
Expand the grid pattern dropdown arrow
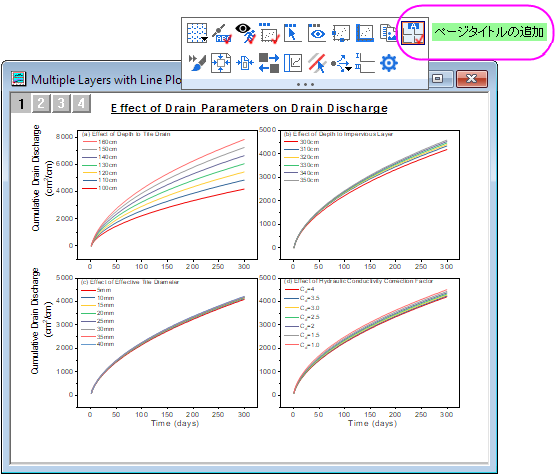click(204, 39)
